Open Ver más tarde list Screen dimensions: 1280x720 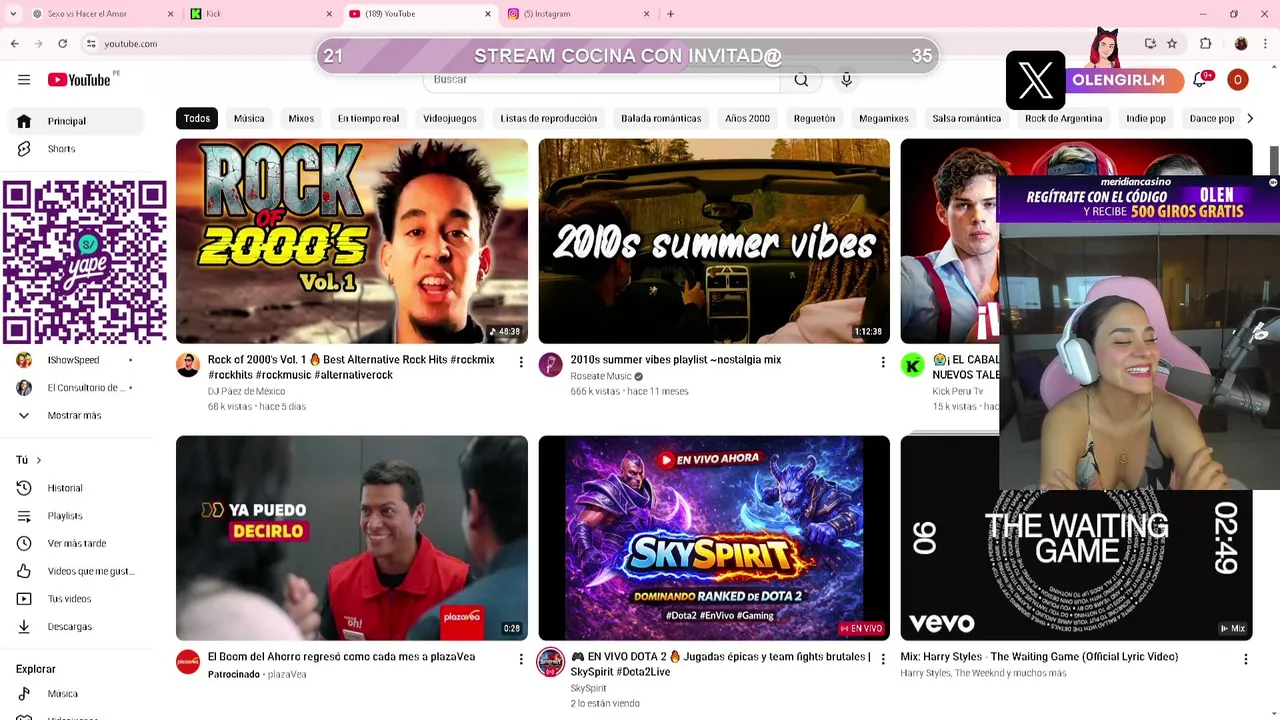click(x=76, y=544)
